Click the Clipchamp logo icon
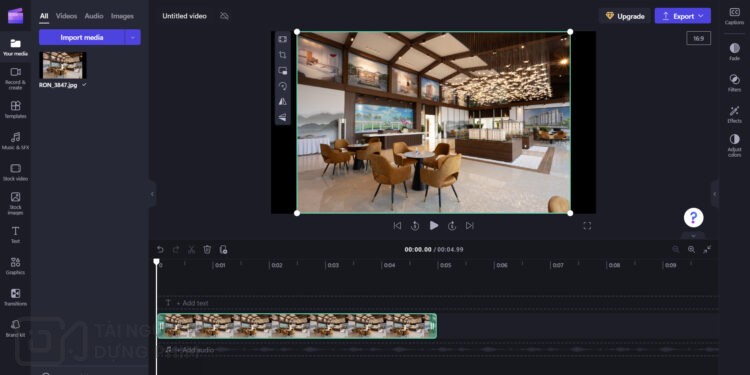Viewport: 750px width, 375px height. 15,16
